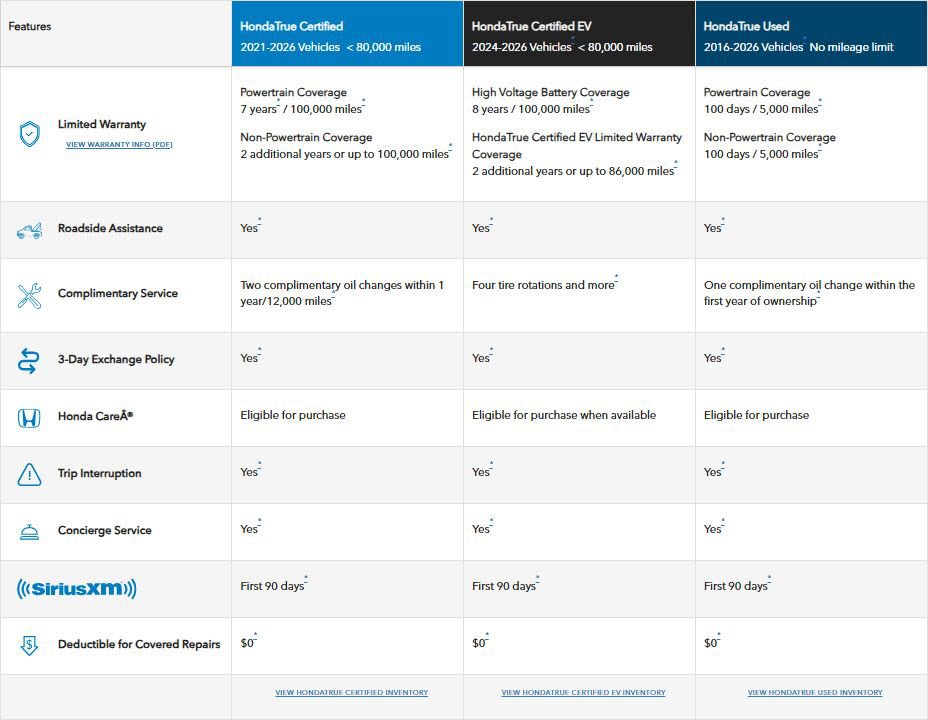Click the Complimentary Service wrench icon
The image size is (928, 720).
coord(30,295)
